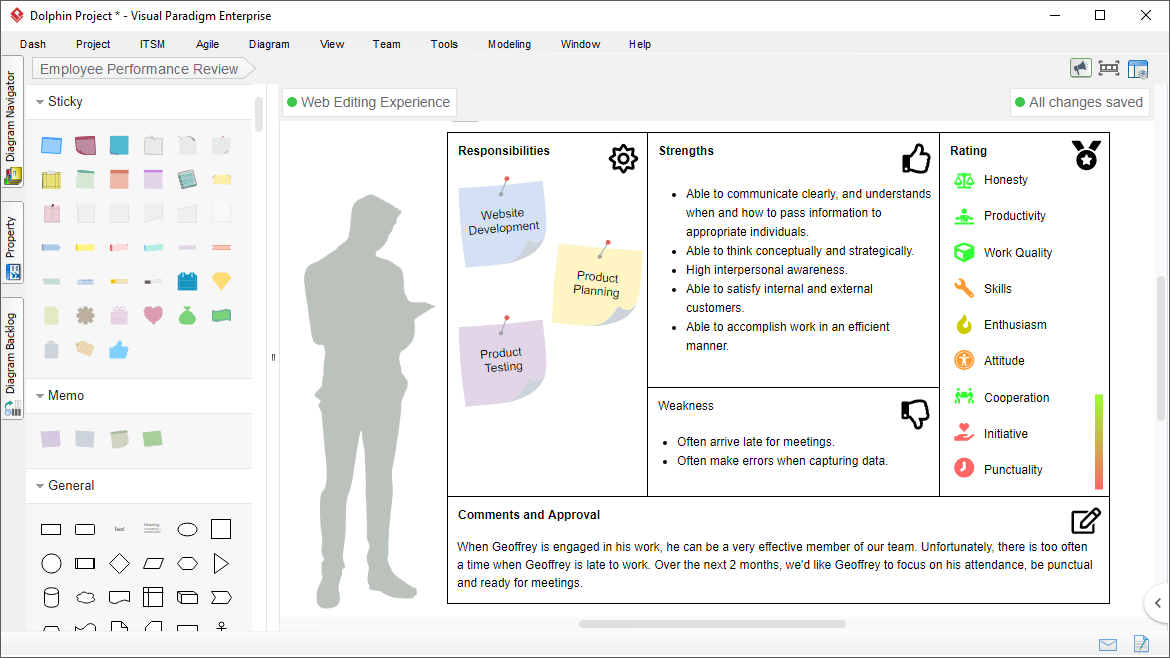
Task: Pick the cloud shape in General
Action: 86,598
